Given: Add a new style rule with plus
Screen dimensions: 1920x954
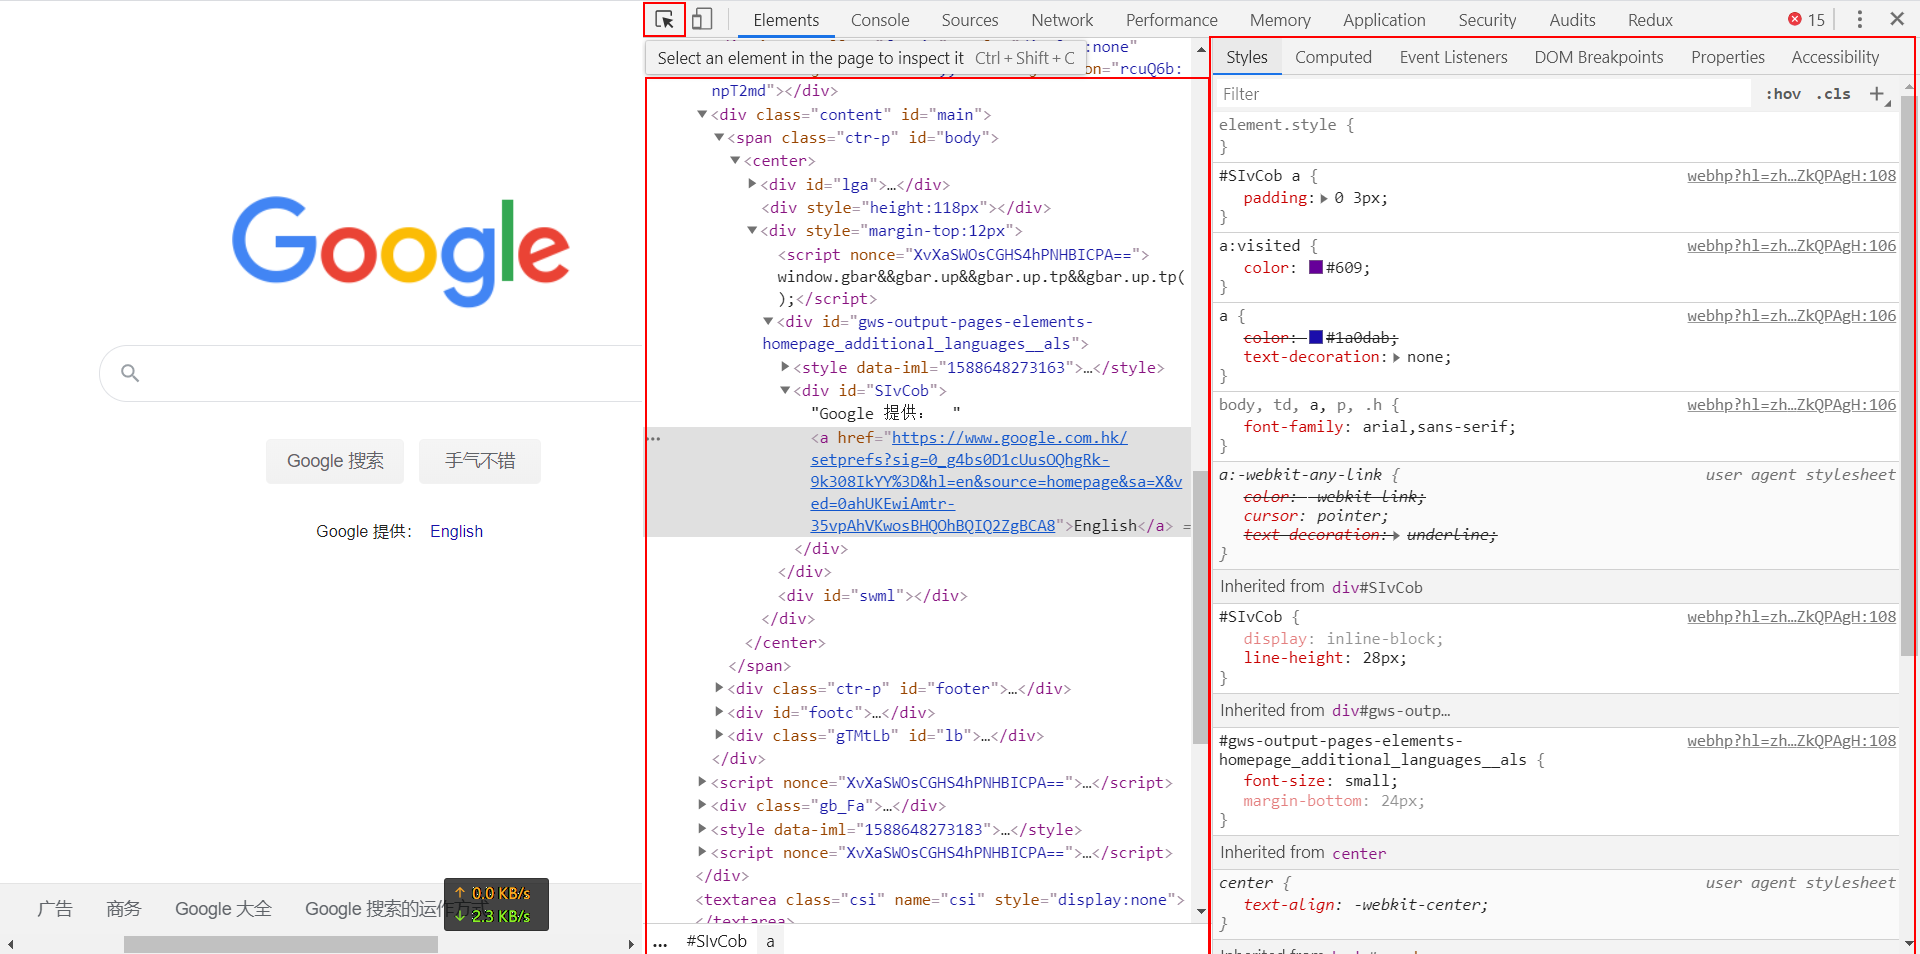Looking at the screenshot, I should 1877,94.
